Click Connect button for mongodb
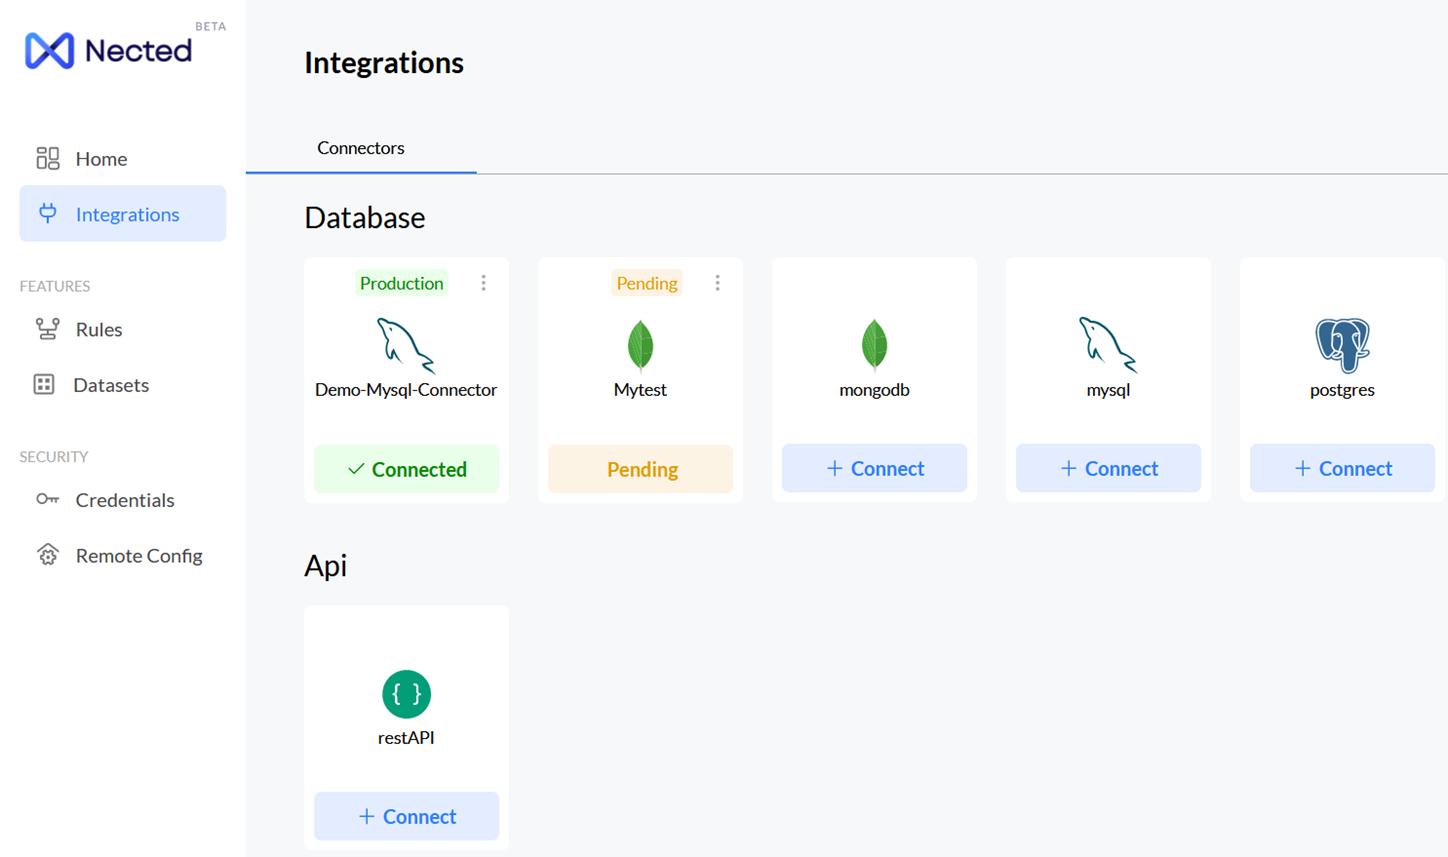The height and width of the screenshot is (857, 1448). pos(874,468)
